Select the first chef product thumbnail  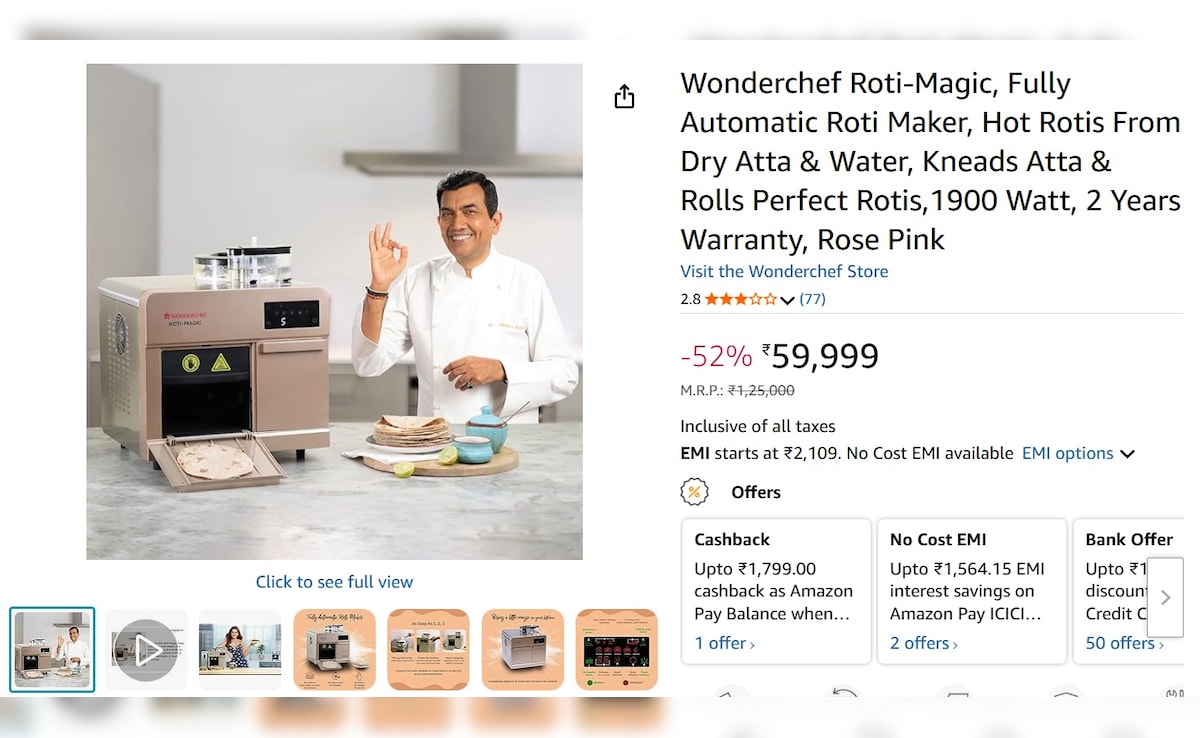click(52, 650)
